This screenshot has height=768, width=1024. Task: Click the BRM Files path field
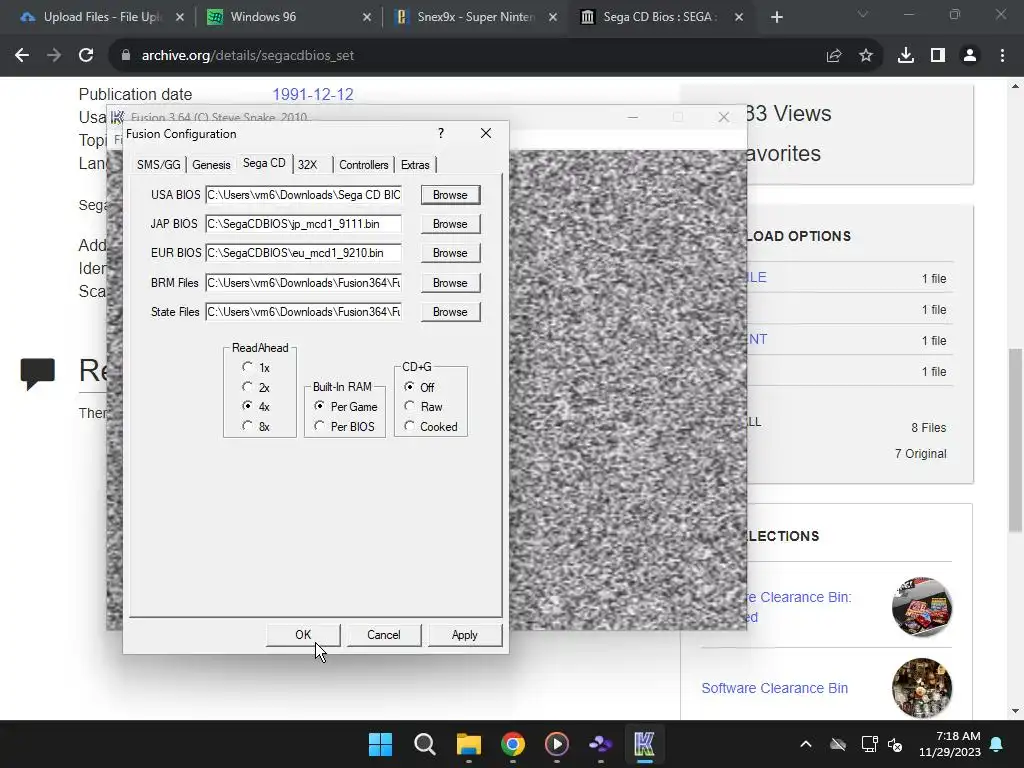pyautogui.click(x=304, y=283)
